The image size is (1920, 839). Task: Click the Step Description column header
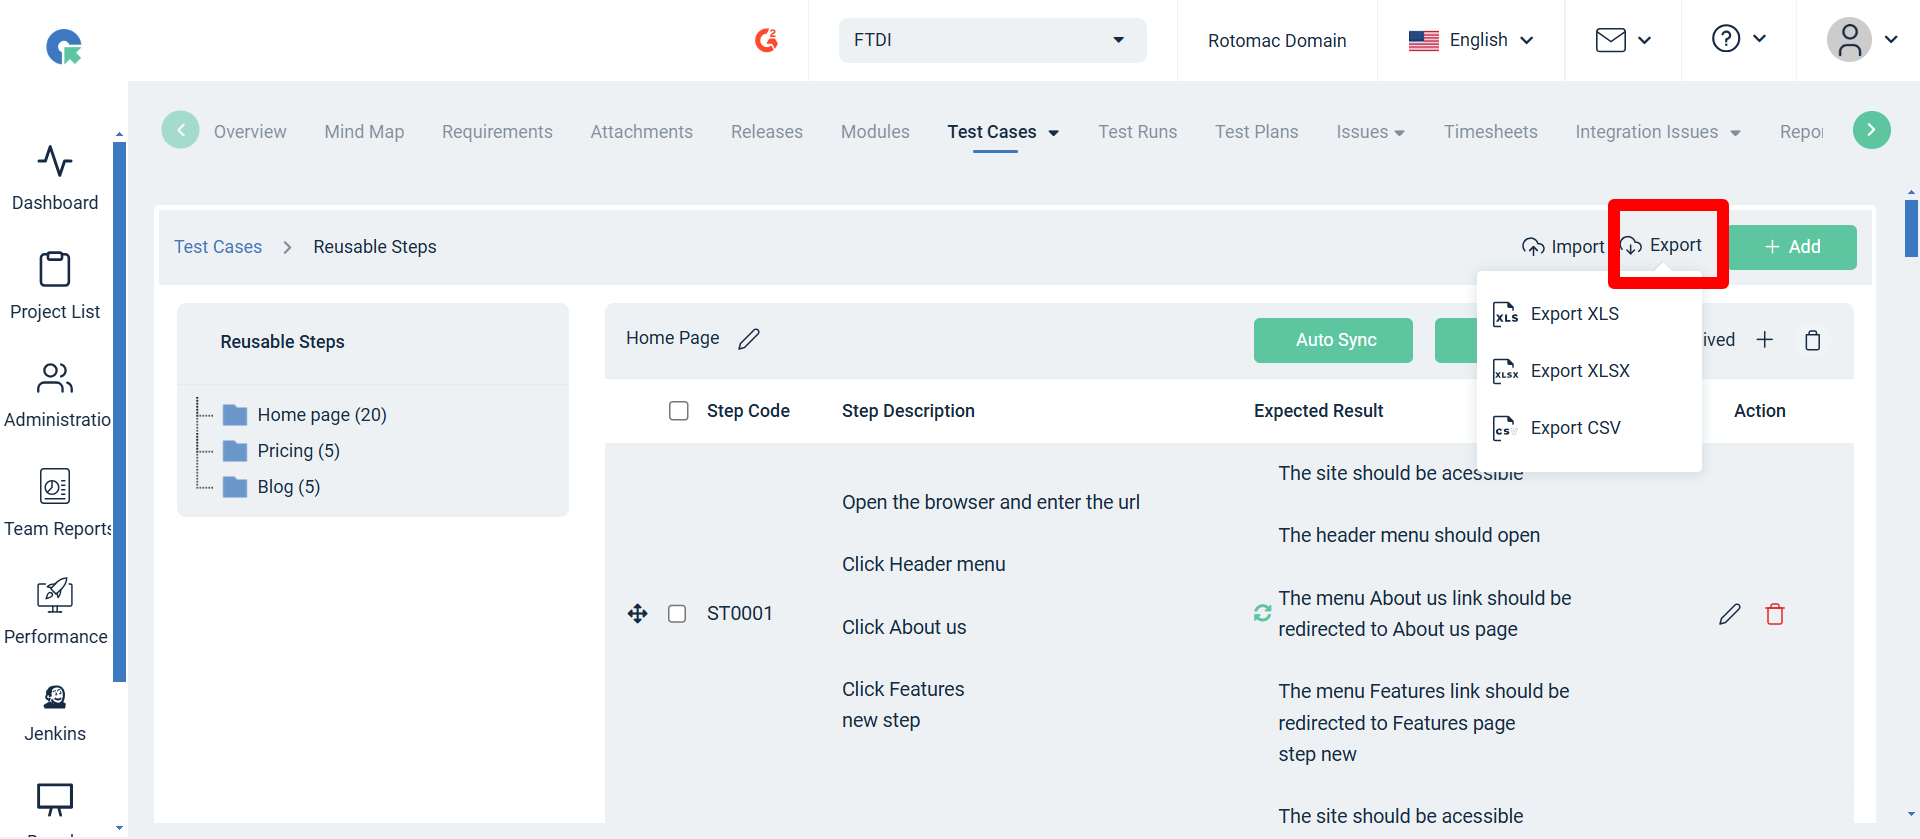pos(908,411)
